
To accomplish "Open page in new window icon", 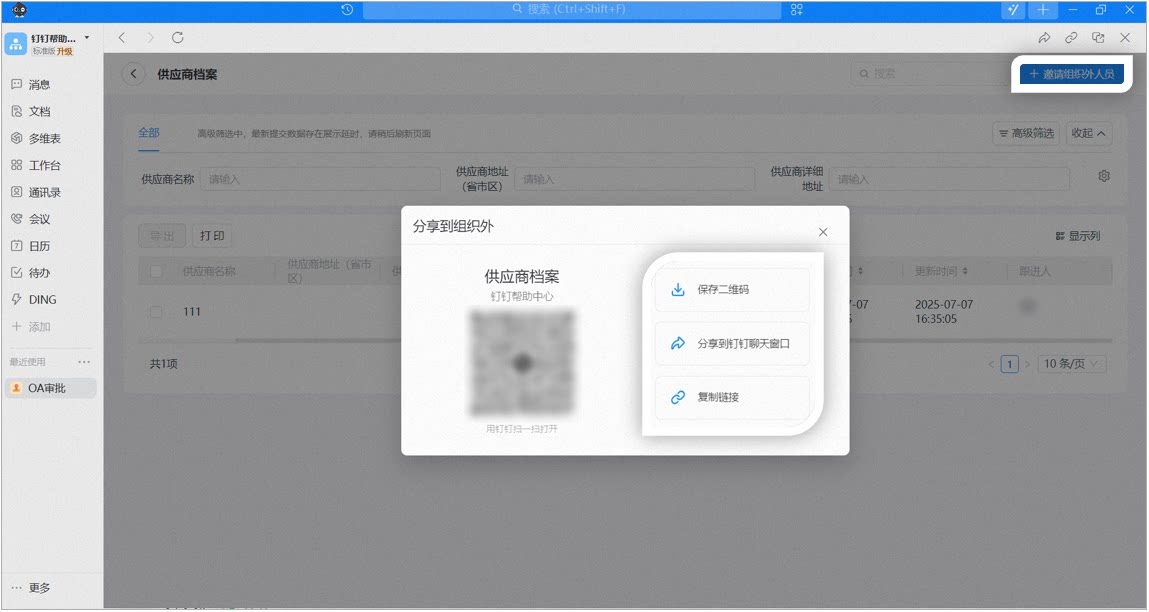I will [1098, 37].
